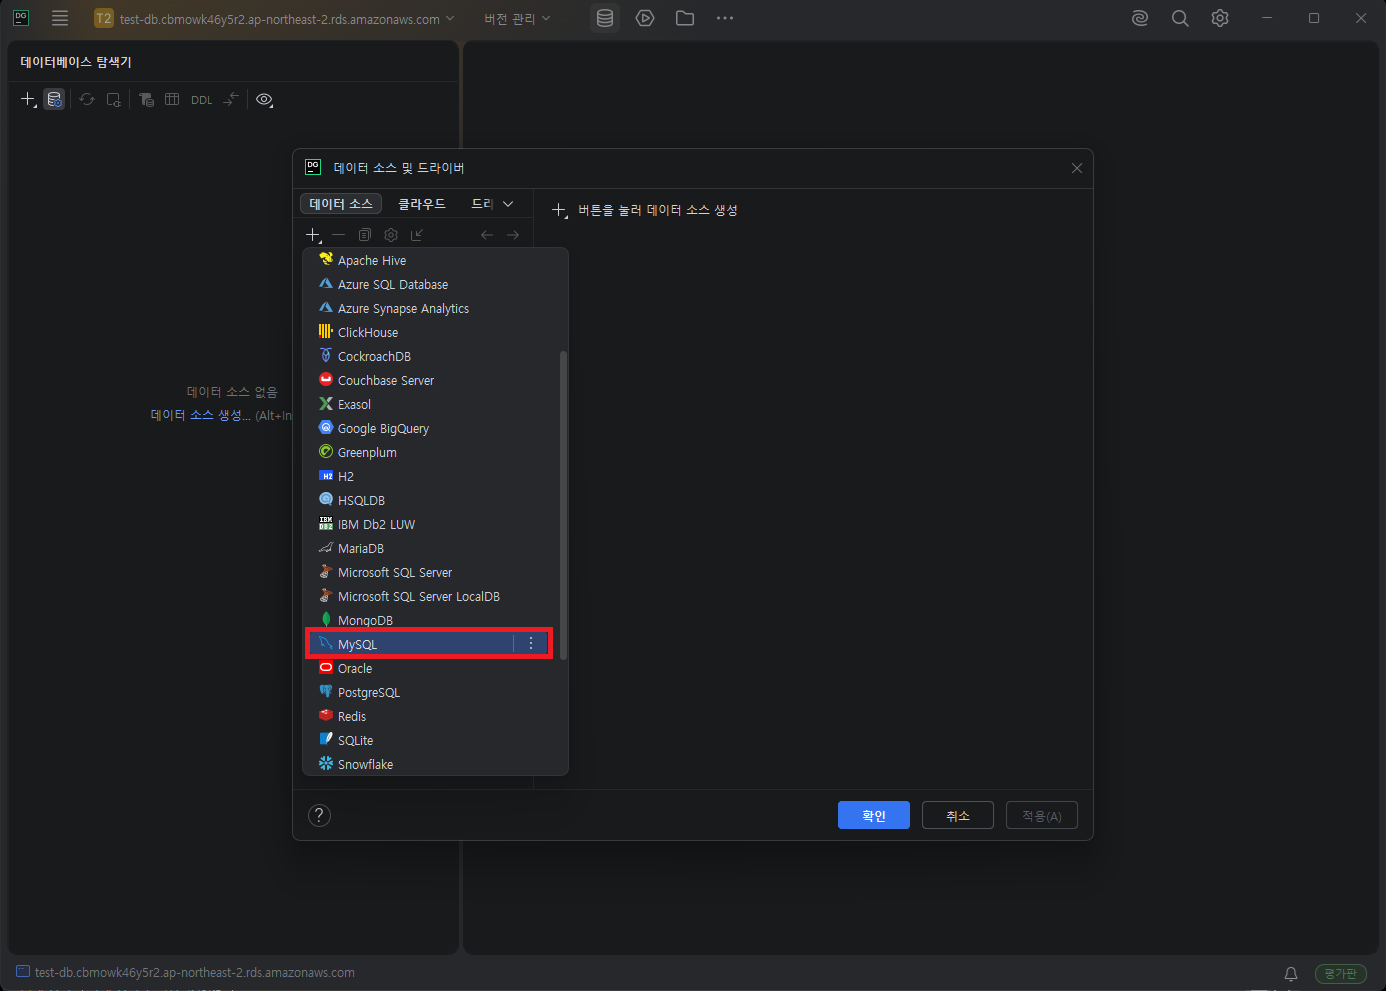Choose IBM Db2 LUW data source

431,524
